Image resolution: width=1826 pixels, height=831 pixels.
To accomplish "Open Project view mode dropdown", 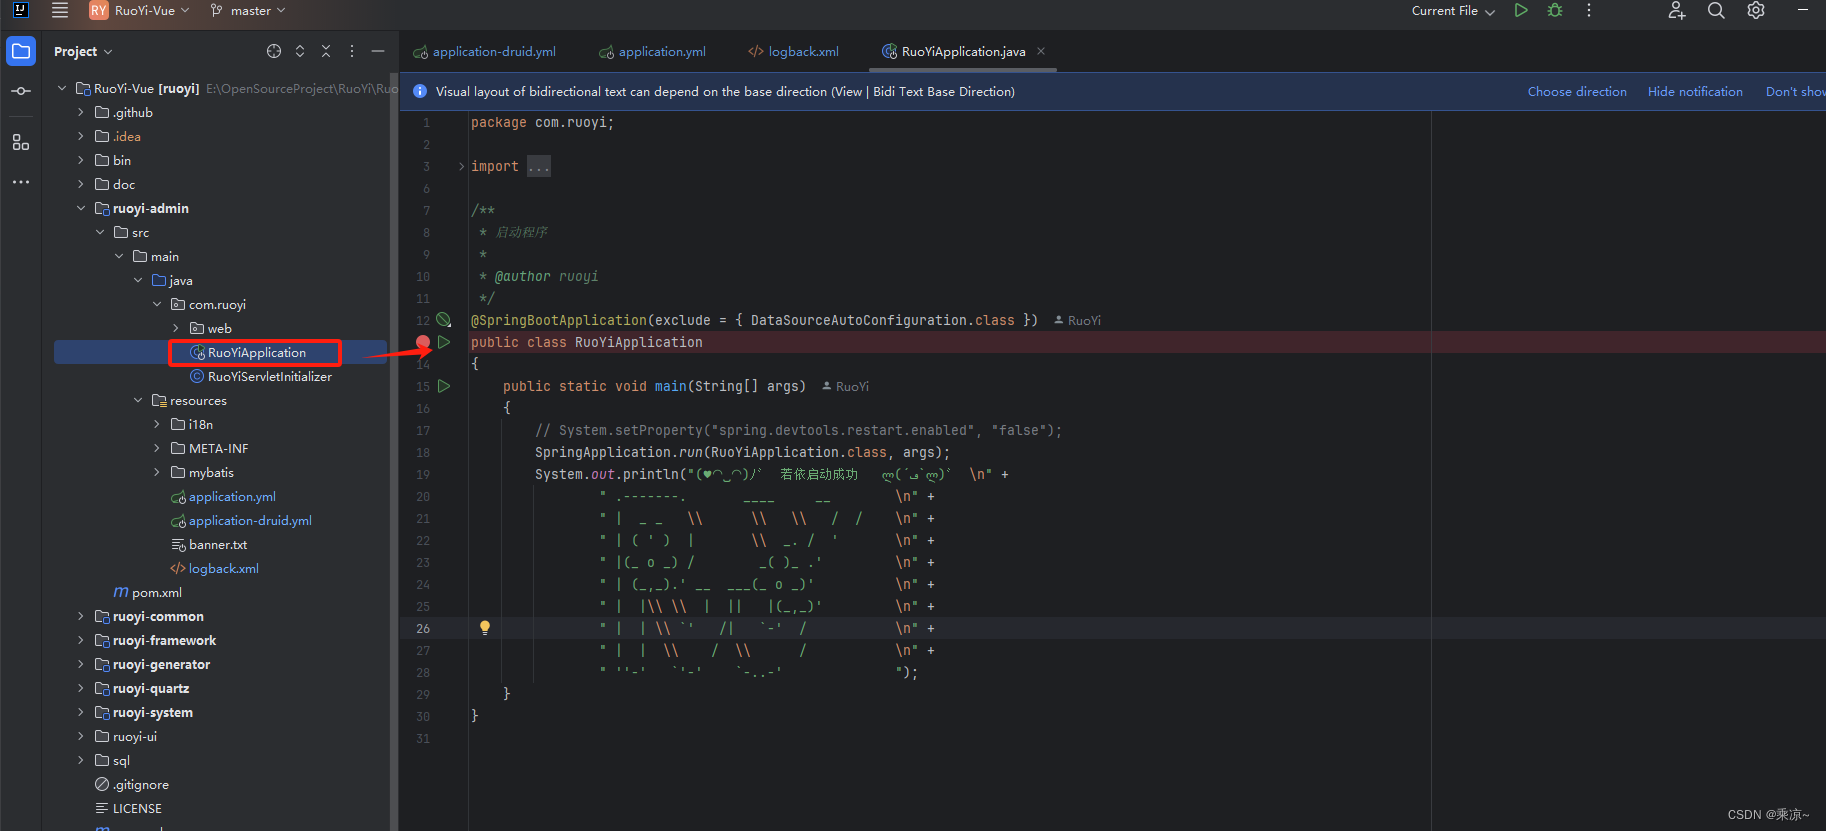I will pos(83,51).
